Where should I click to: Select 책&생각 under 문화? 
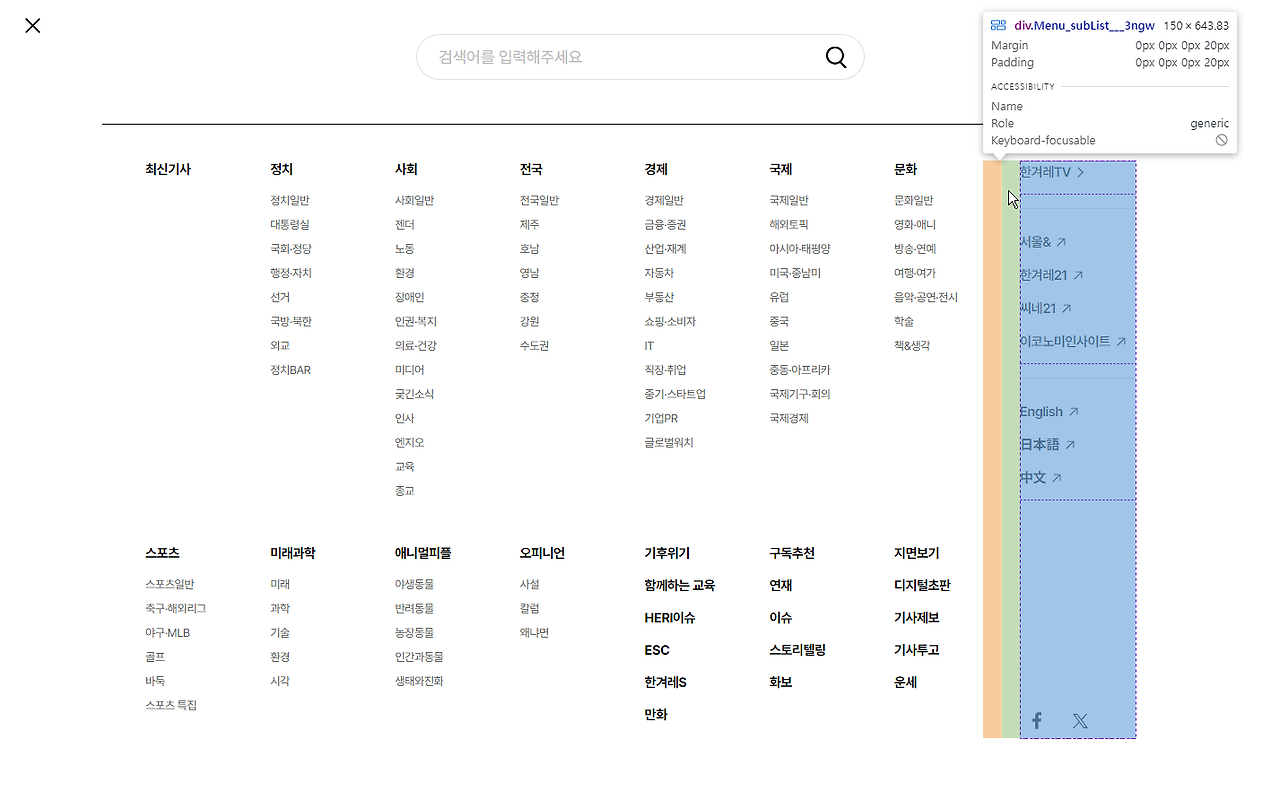(912, 346)
